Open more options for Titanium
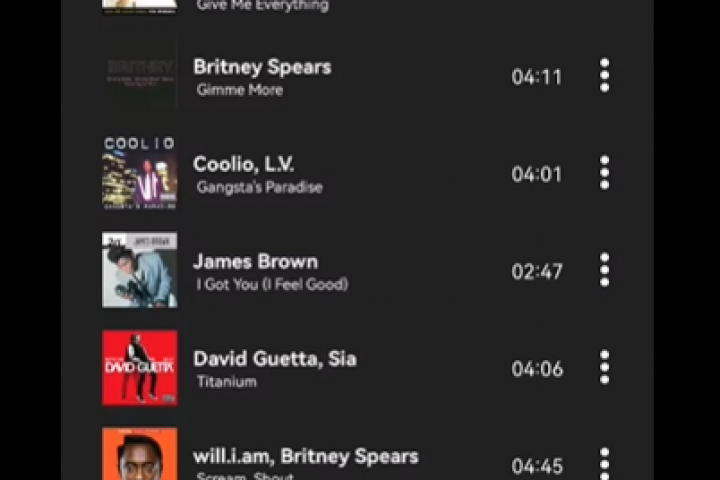Image resolution: width=720 pixels, height=480 pixels. click(605, 367)
